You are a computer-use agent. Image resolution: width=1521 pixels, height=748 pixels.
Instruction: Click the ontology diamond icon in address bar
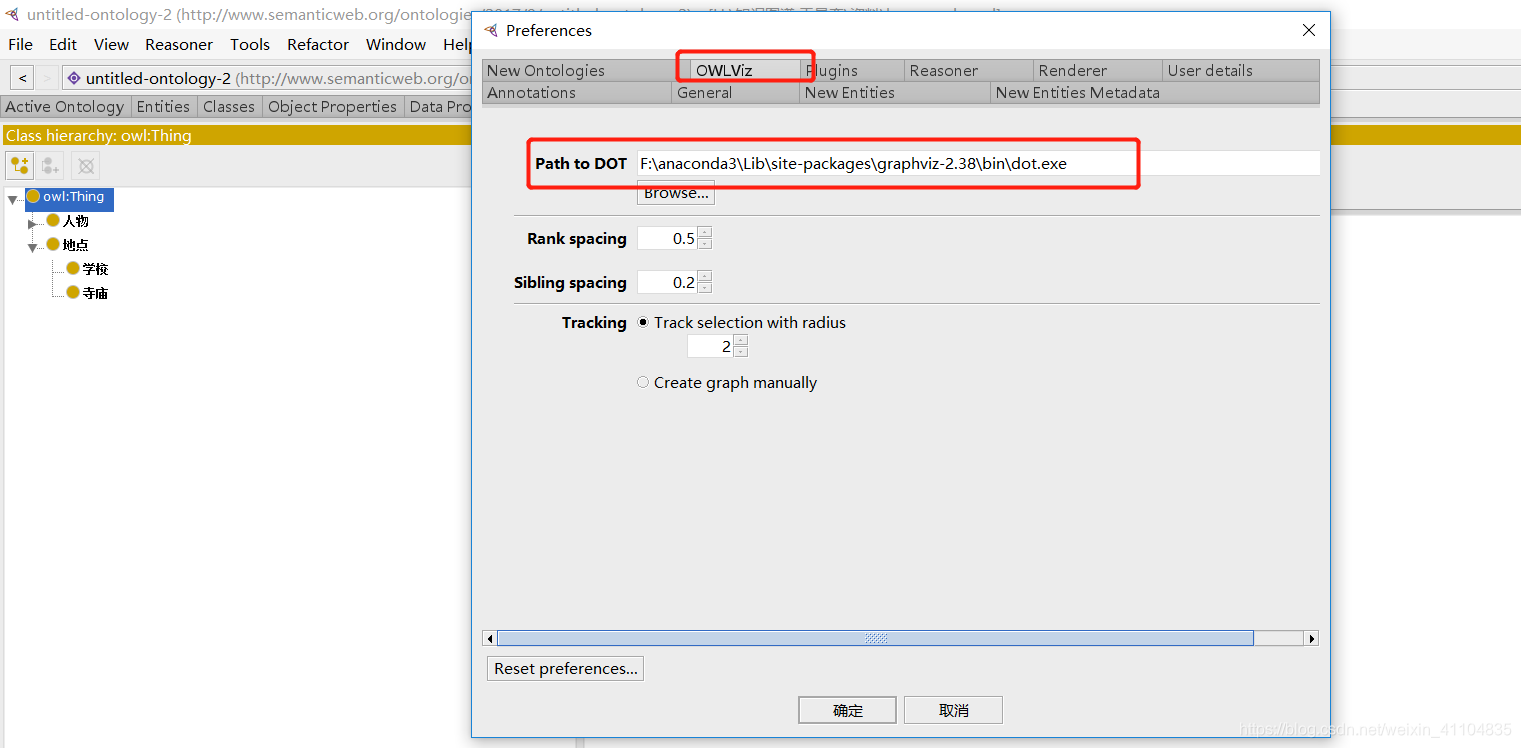[x=74, y=78]
